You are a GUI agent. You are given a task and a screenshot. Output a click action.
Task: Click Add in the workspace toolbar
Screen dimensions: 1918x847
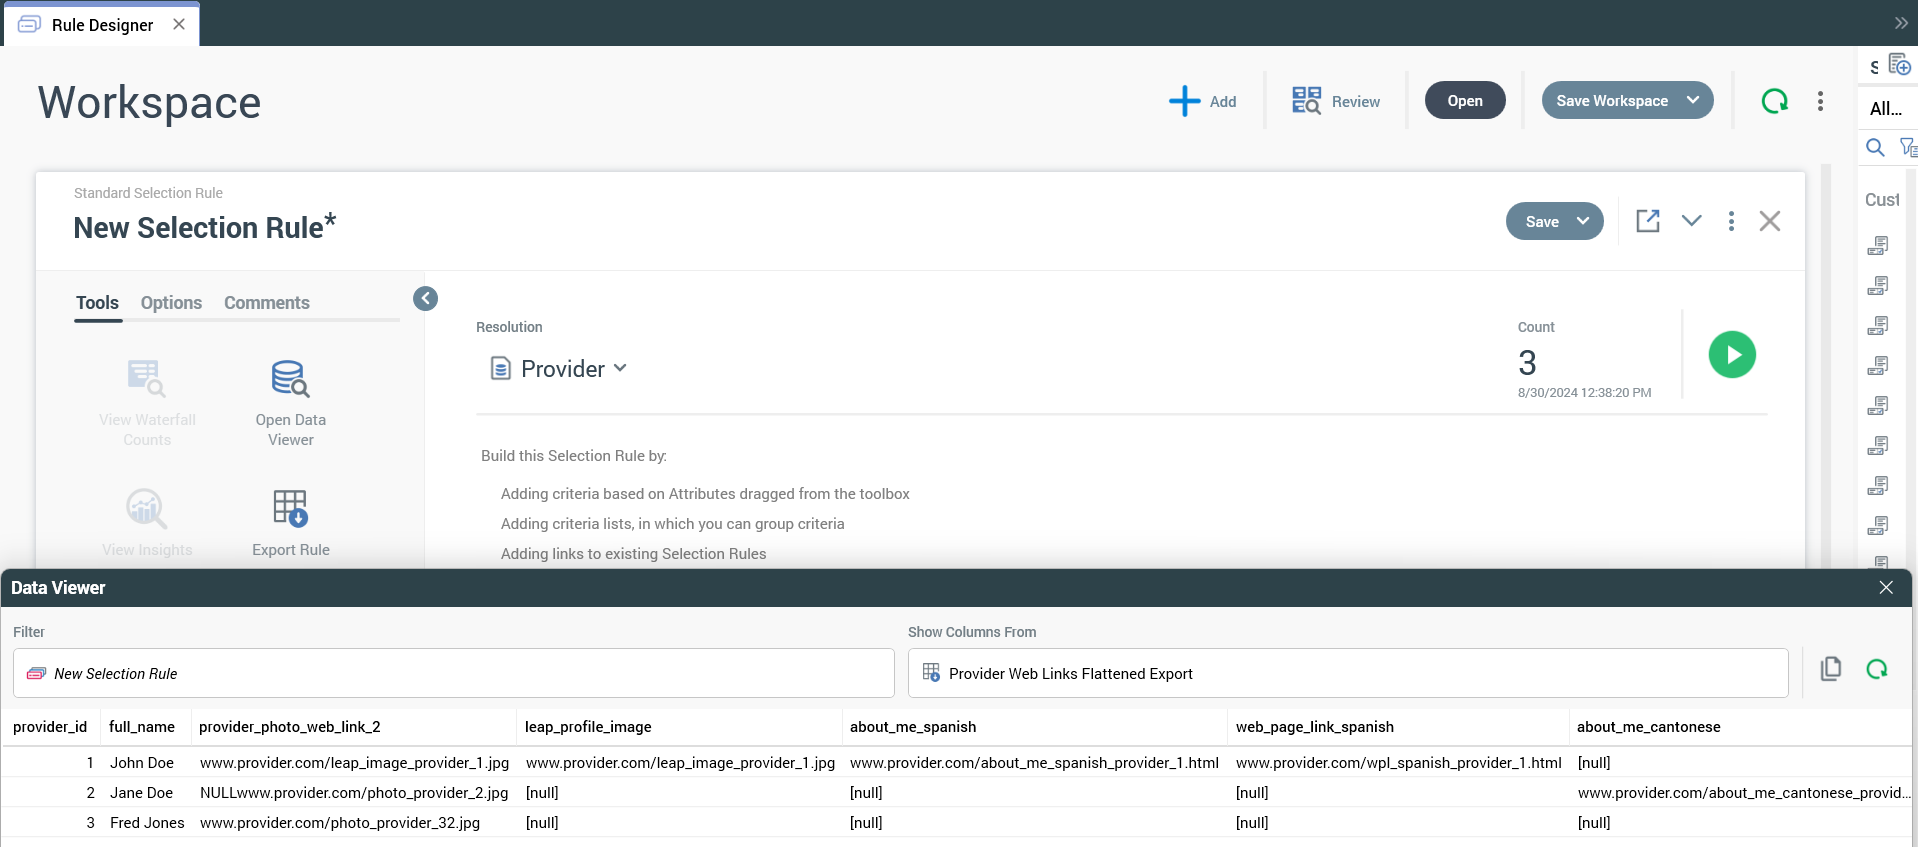[1203, 101]
